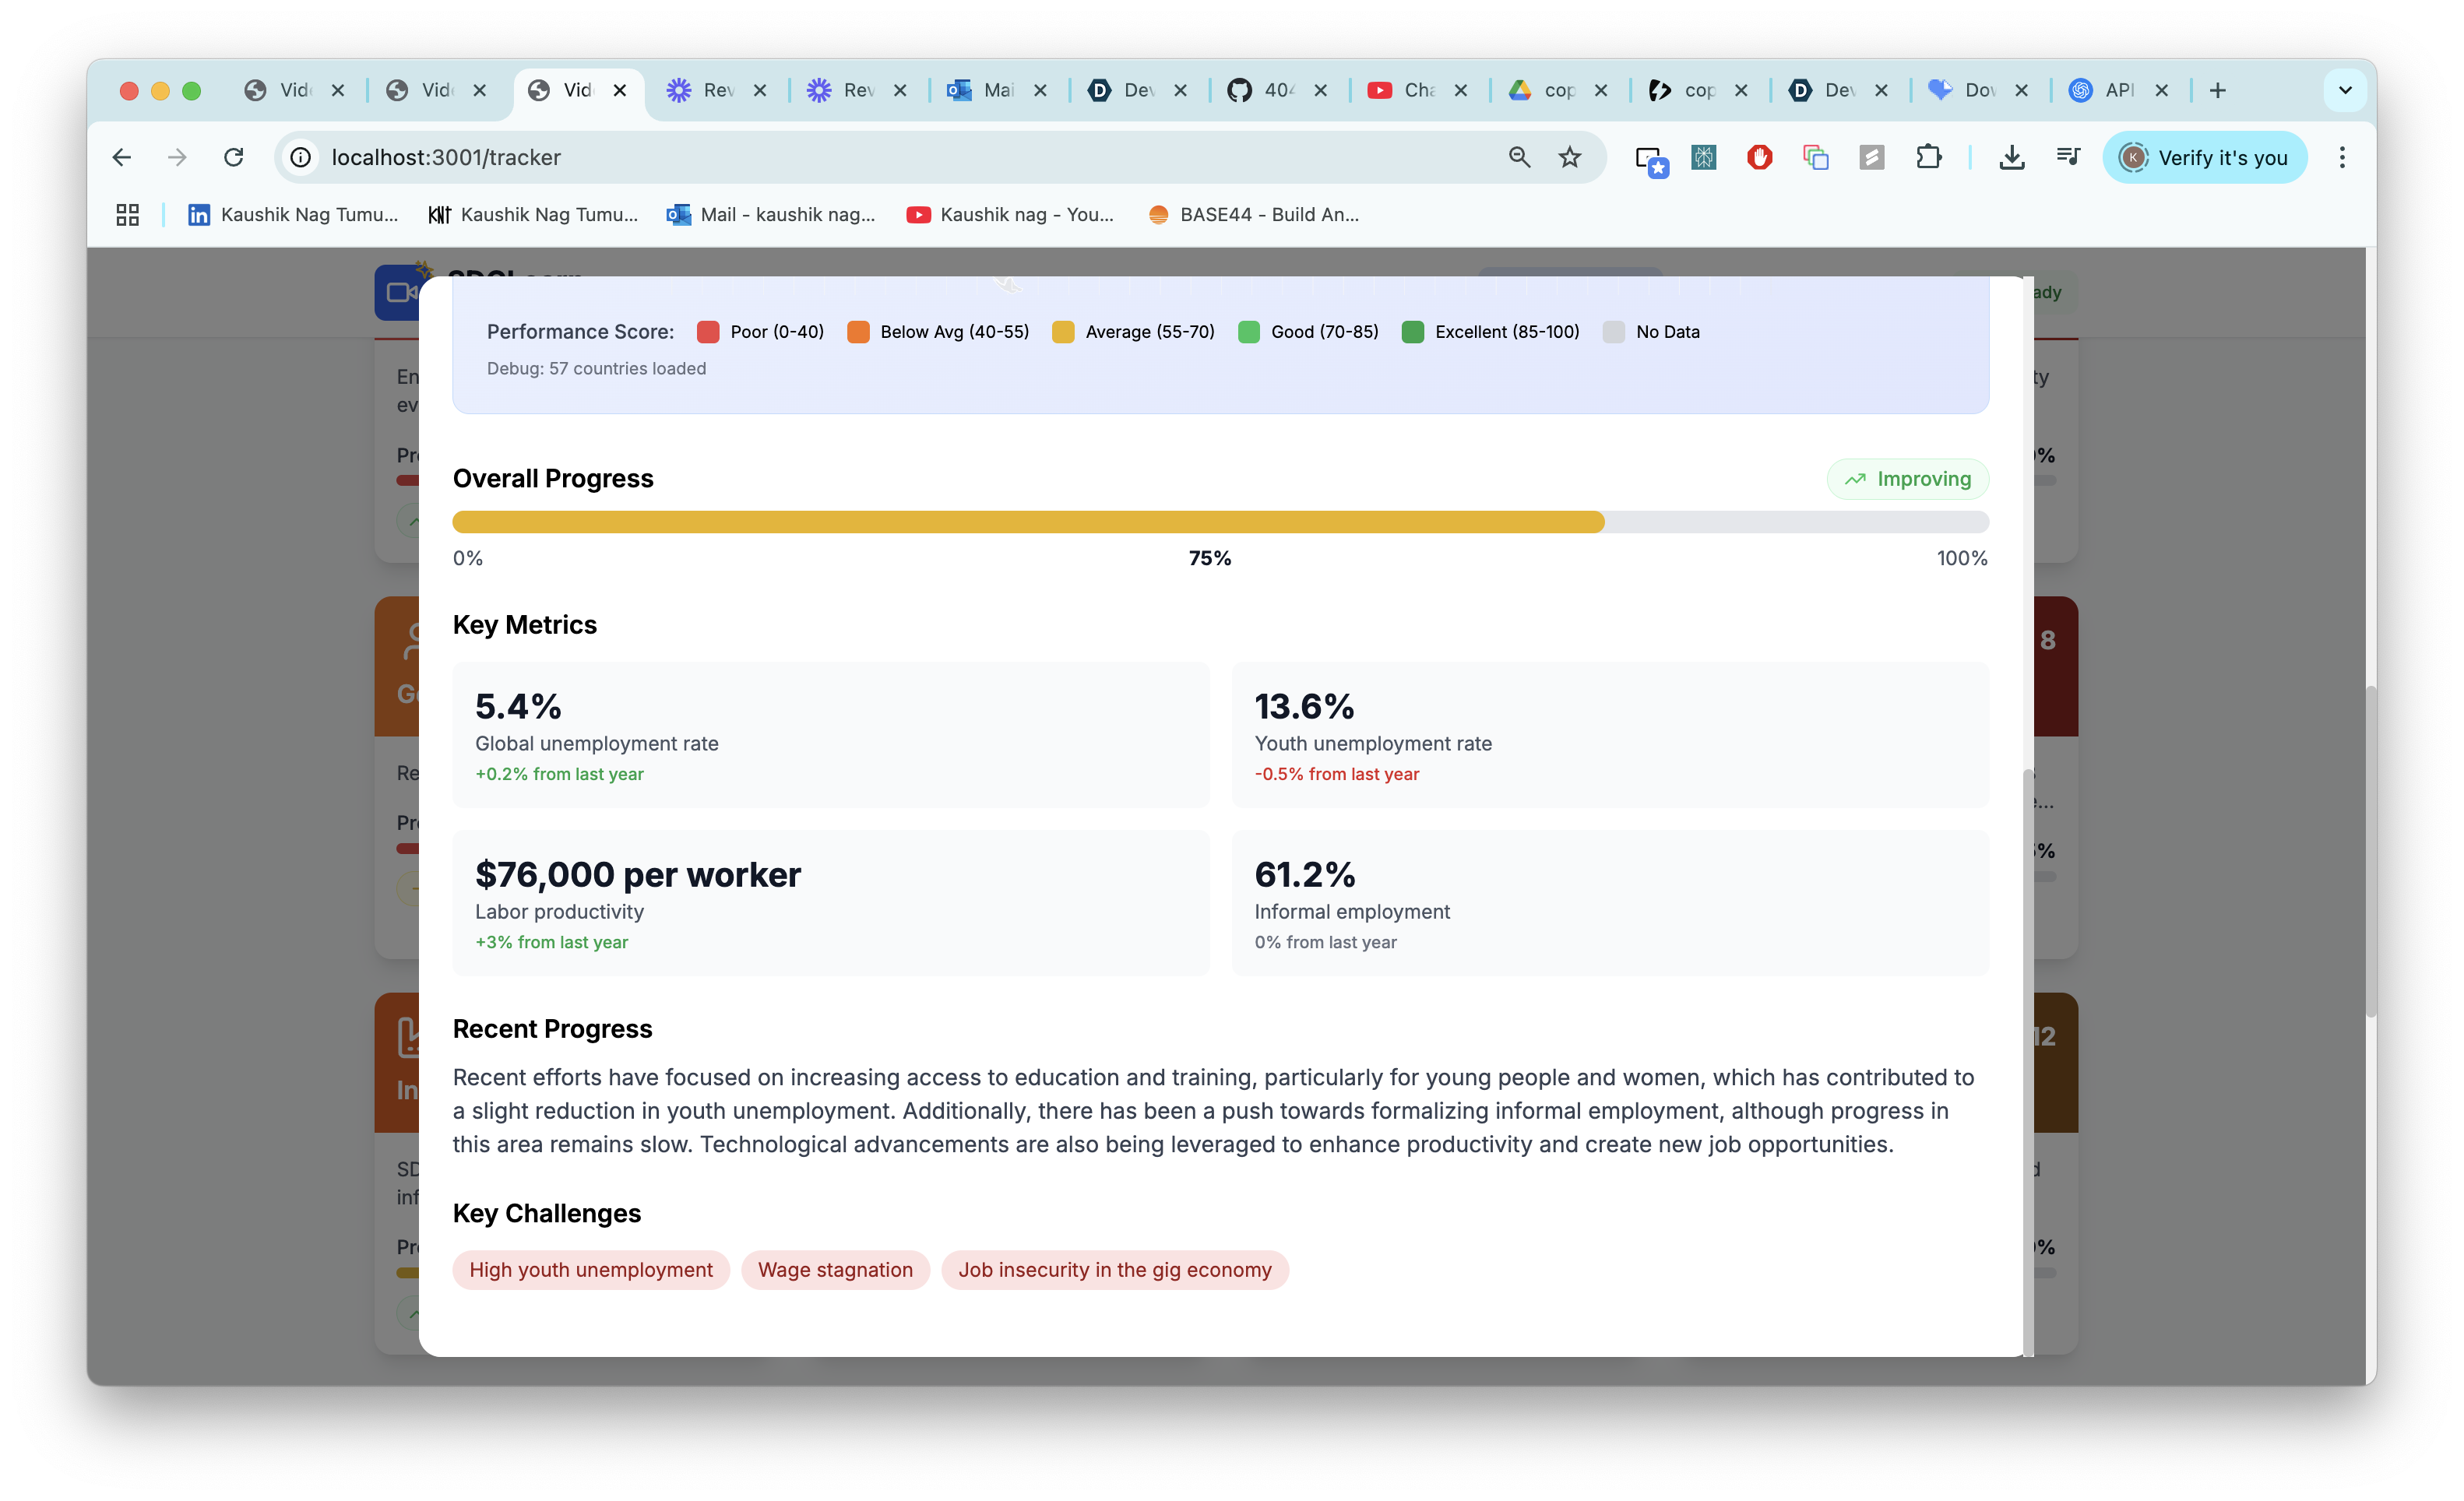Click the red shield extension icon
Image resolution: width=2464 pixels, height=1501 pixels.
point(1759,157)
